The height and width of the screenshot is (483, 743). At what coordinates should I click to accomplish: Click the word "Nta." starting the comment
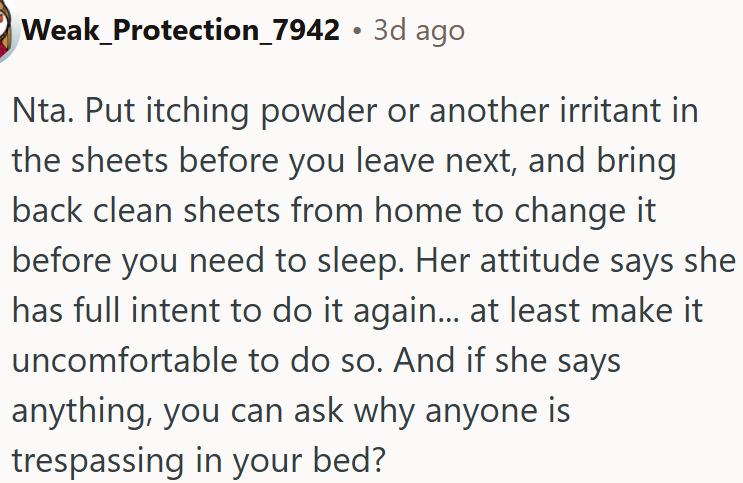click(x=43, y=110)
